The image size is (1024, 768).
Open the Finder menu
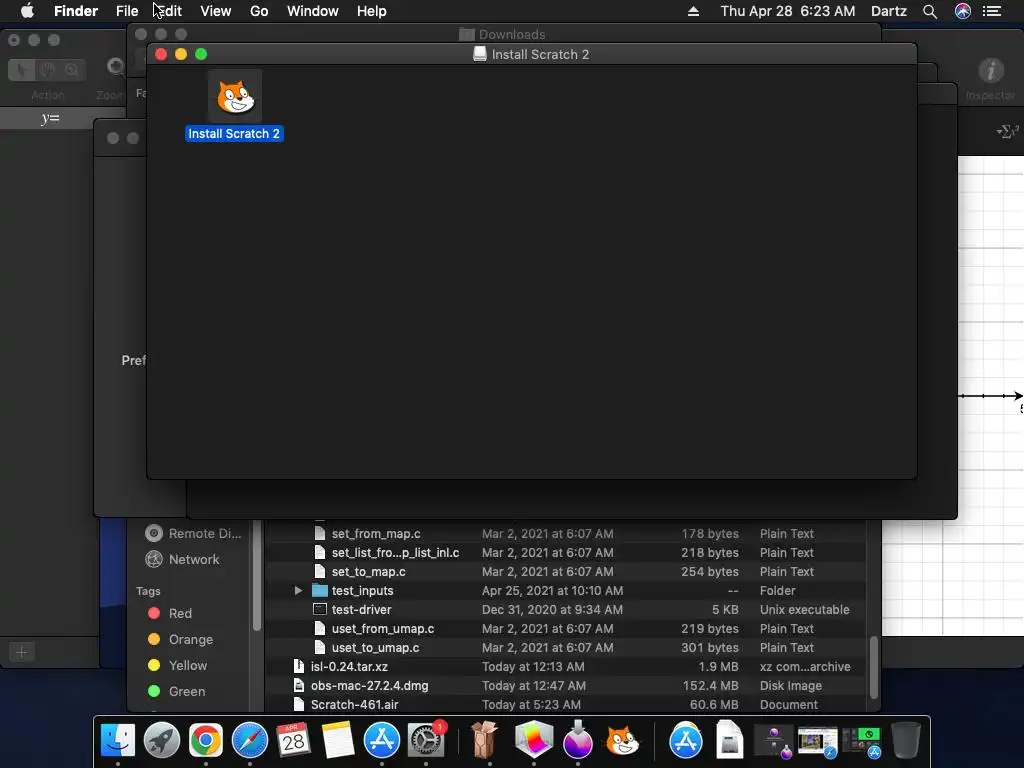pos(76,11)
